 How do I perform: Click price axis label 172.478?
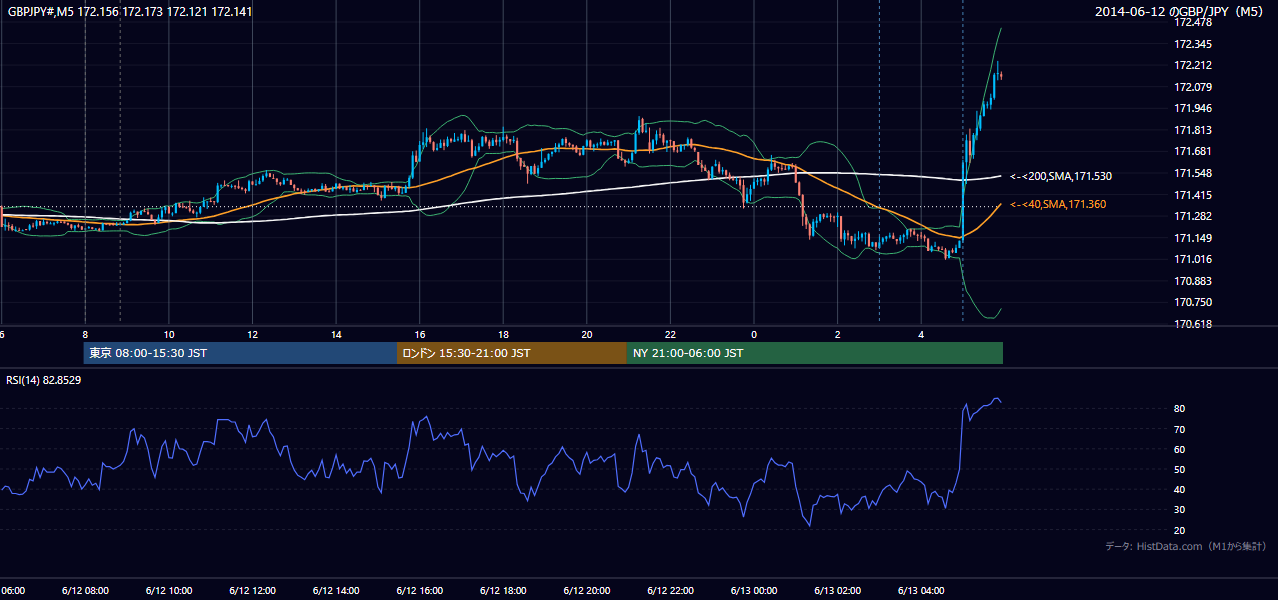(1193, 22)
